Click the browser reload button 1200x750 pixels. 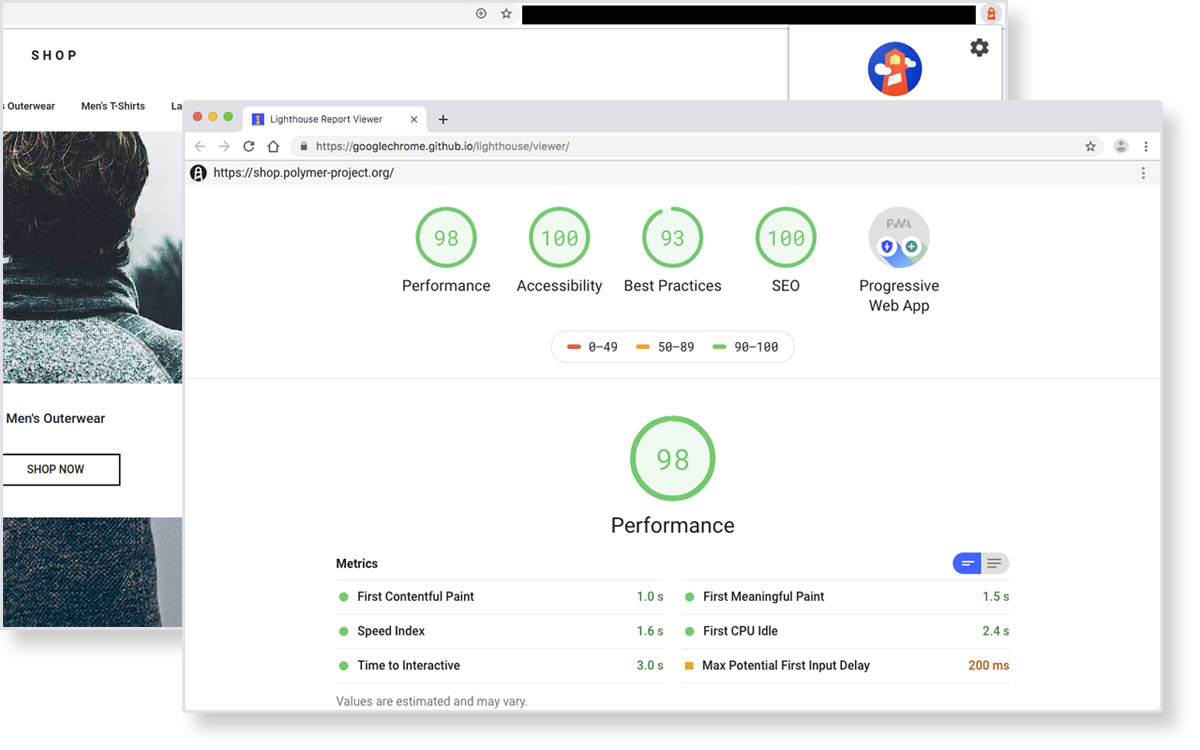coord(249,146)
